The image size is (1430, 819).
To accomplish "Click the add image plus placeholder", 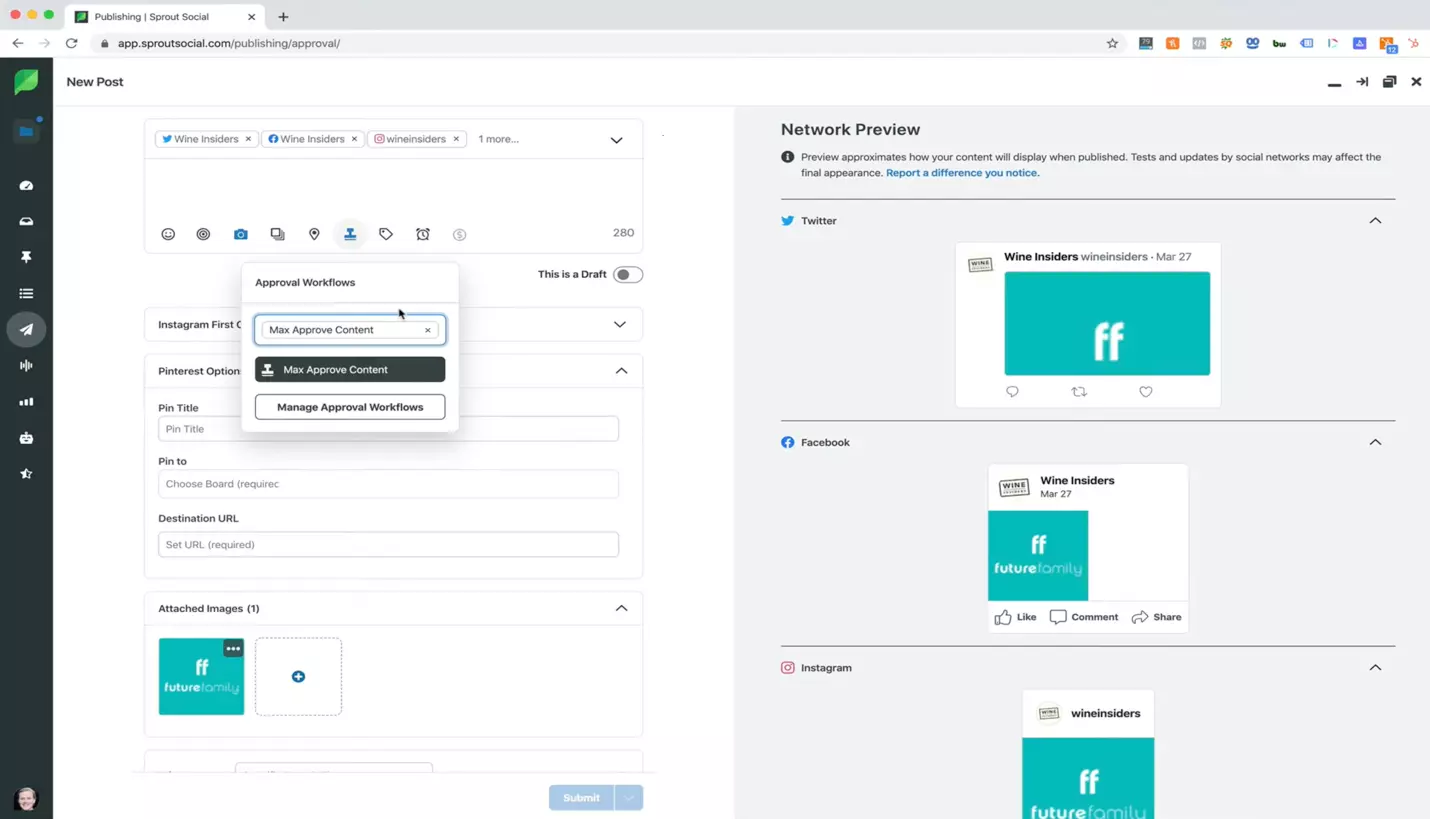I will (298, 677).
